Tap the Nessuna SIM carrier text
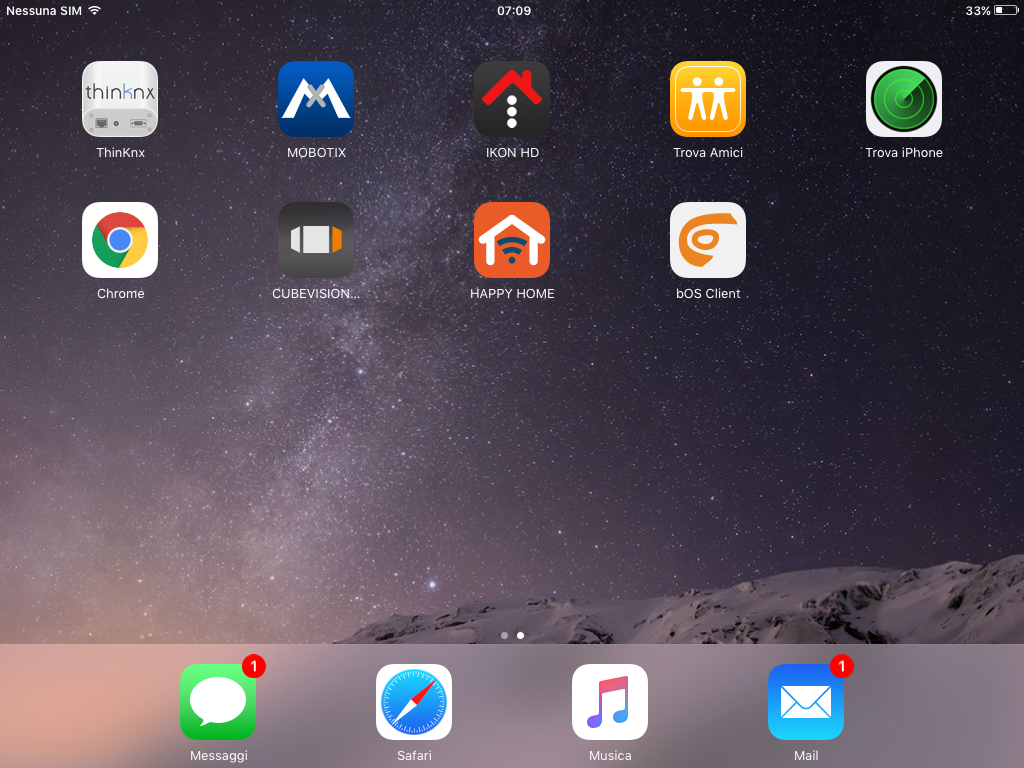The width and height of the screenshot is (1024, 768). tap(44, 10)
